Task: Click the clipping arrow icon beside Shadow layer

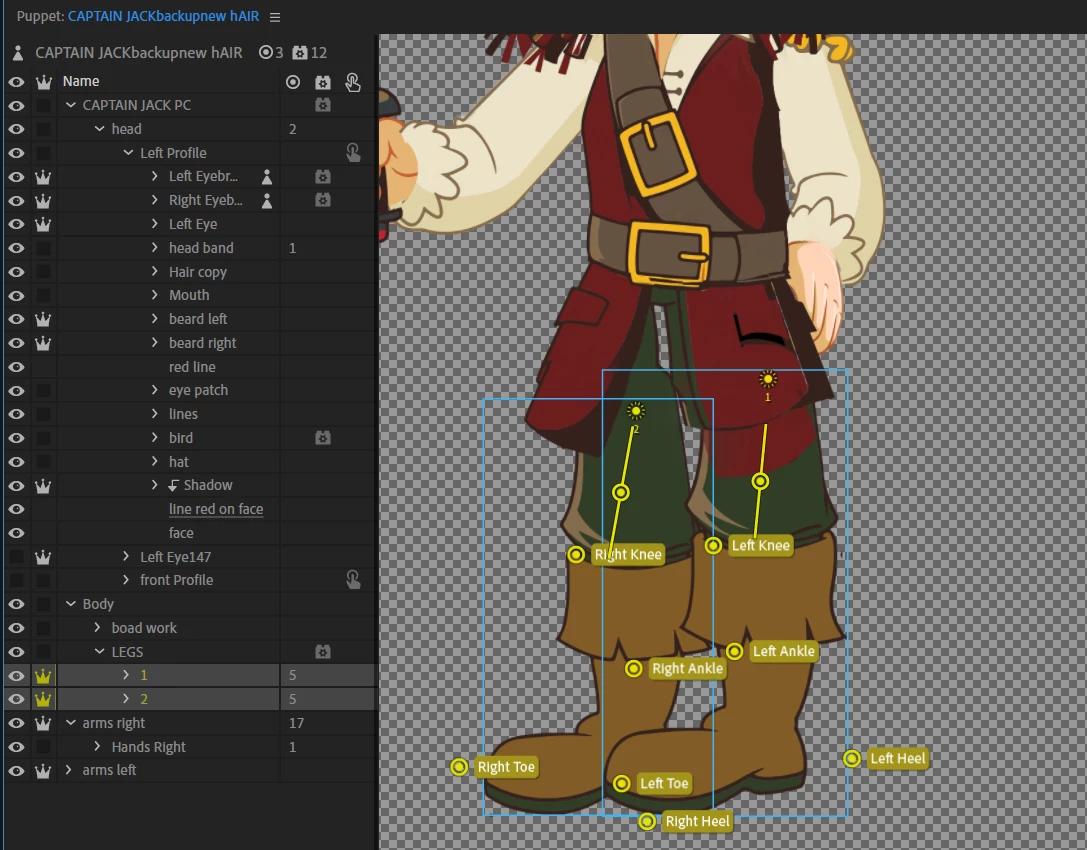Action: 173,485
